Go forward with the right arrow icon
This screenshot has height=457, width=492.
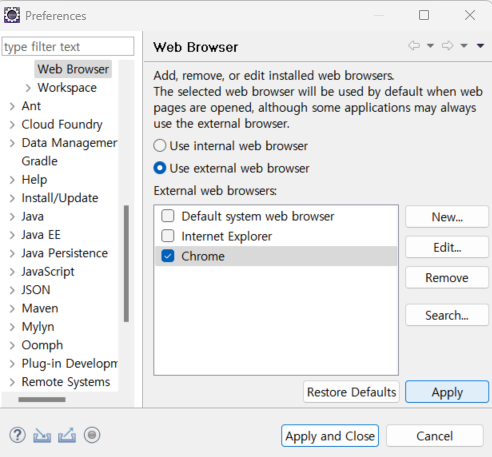click(447, 45)
